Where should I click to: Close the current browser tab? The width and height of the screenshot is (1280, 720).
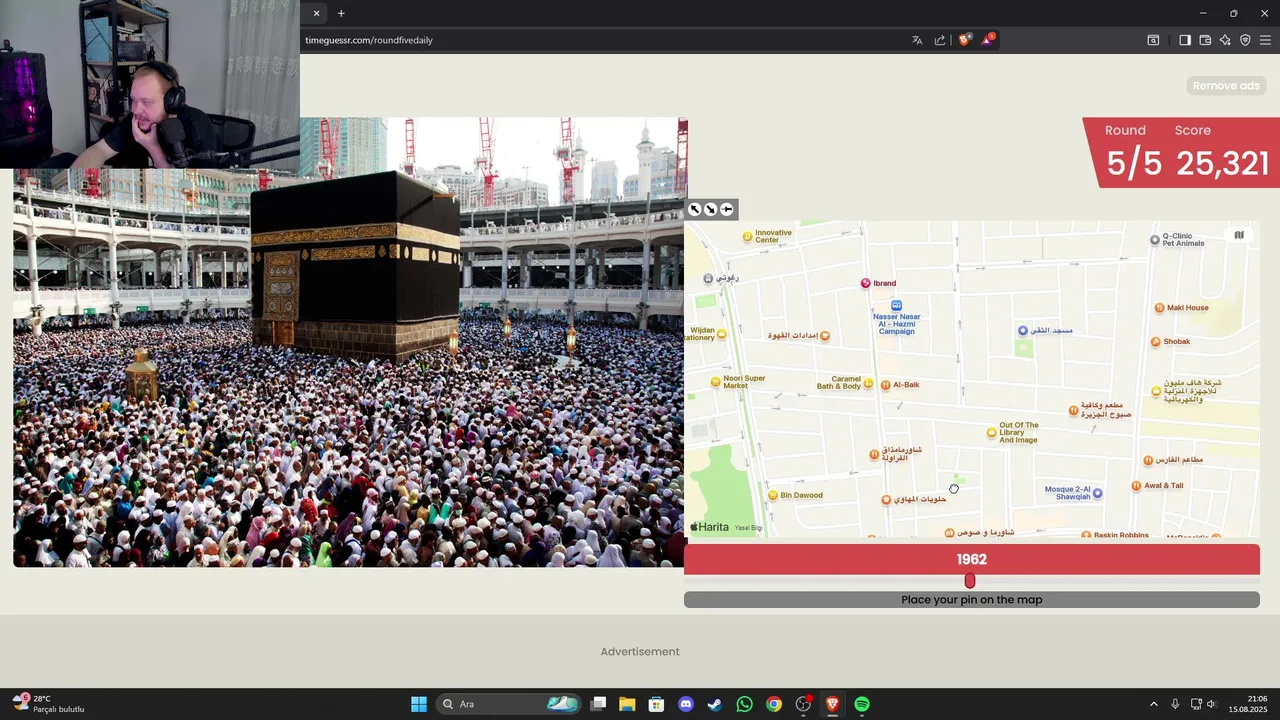click(316, 13)
